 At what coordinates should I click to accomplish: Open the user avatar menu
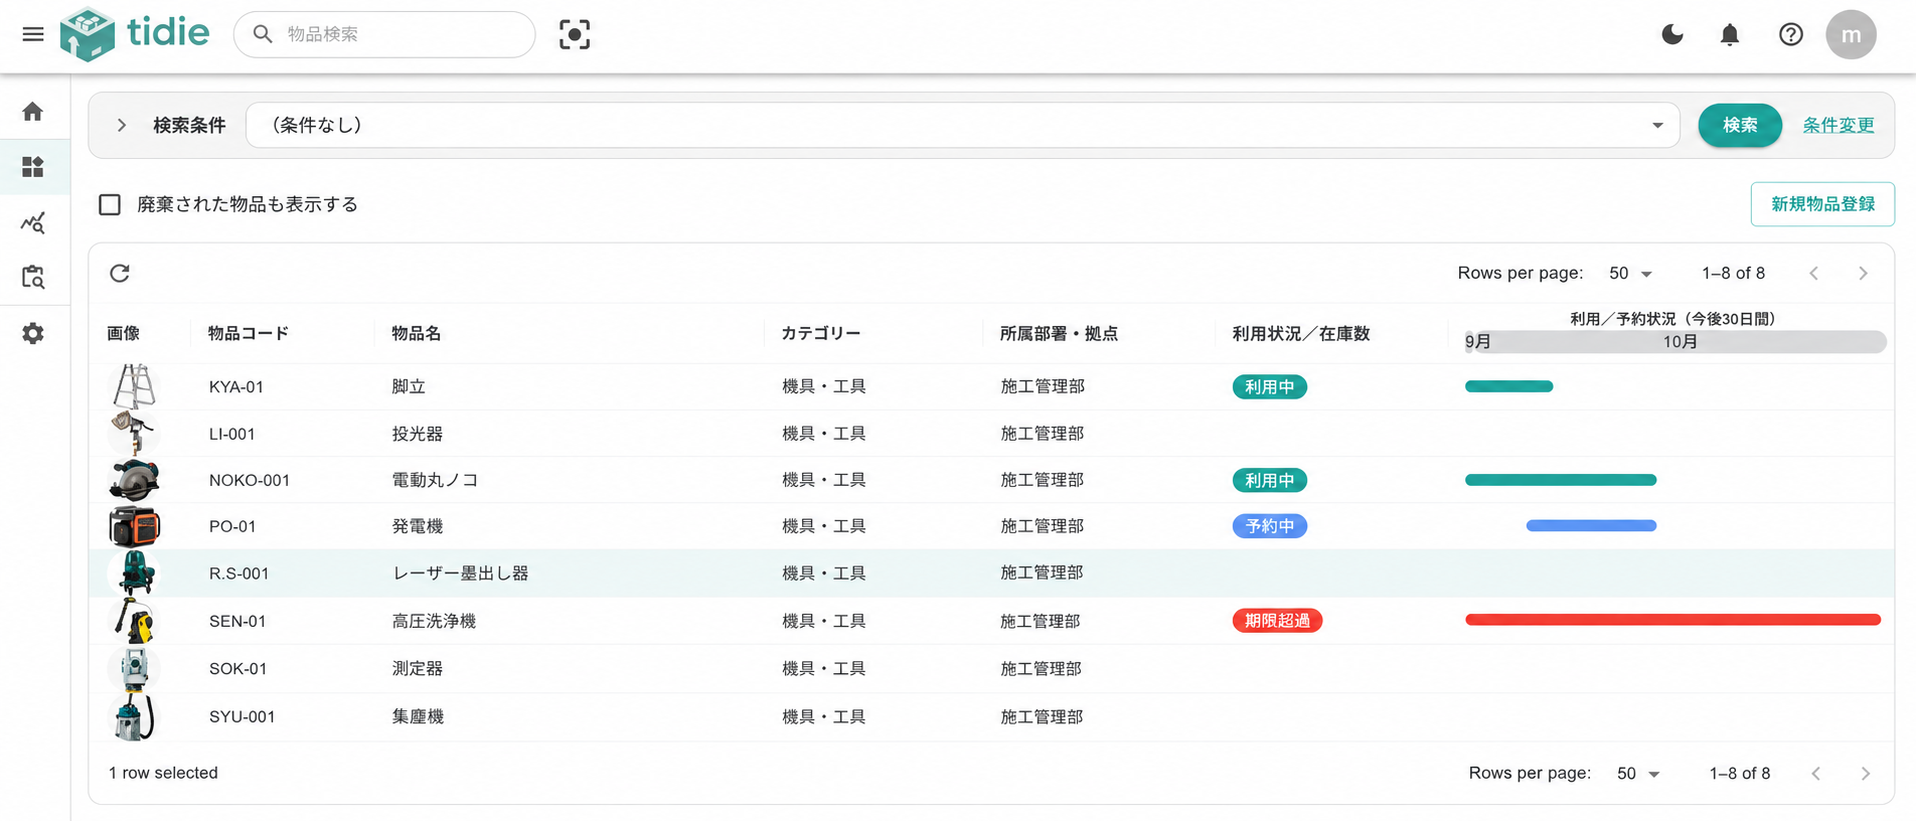1851,35
